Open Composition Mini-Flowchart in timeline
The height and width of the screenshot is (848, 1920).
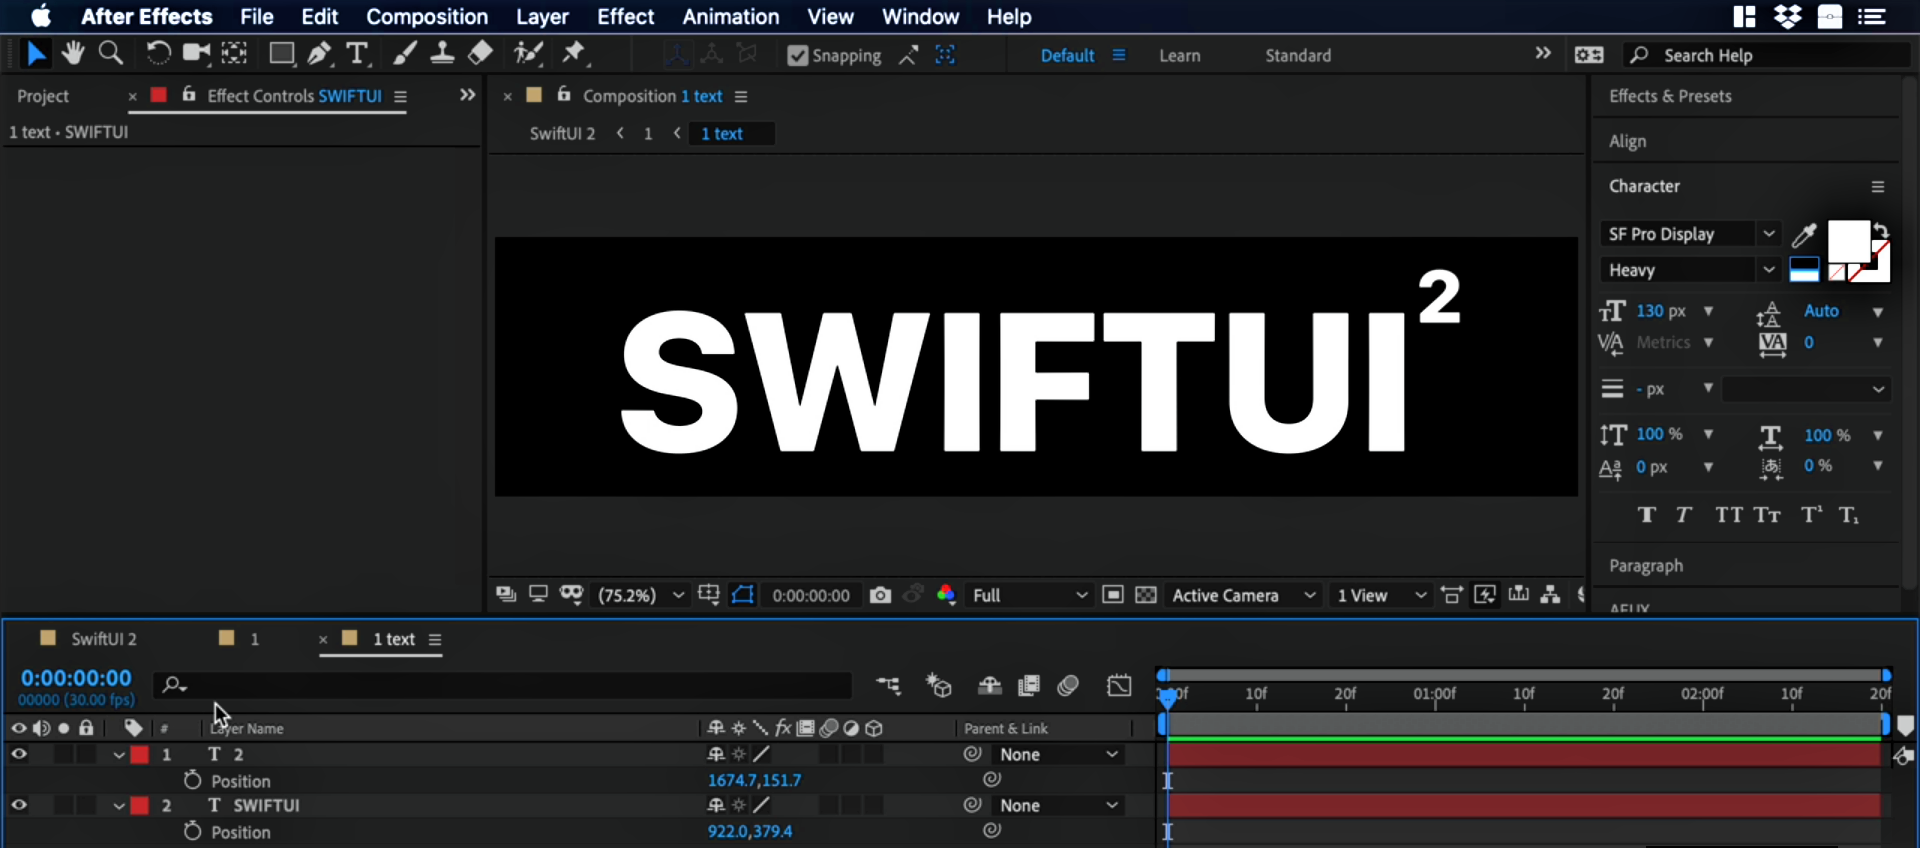tap(888, 686)
